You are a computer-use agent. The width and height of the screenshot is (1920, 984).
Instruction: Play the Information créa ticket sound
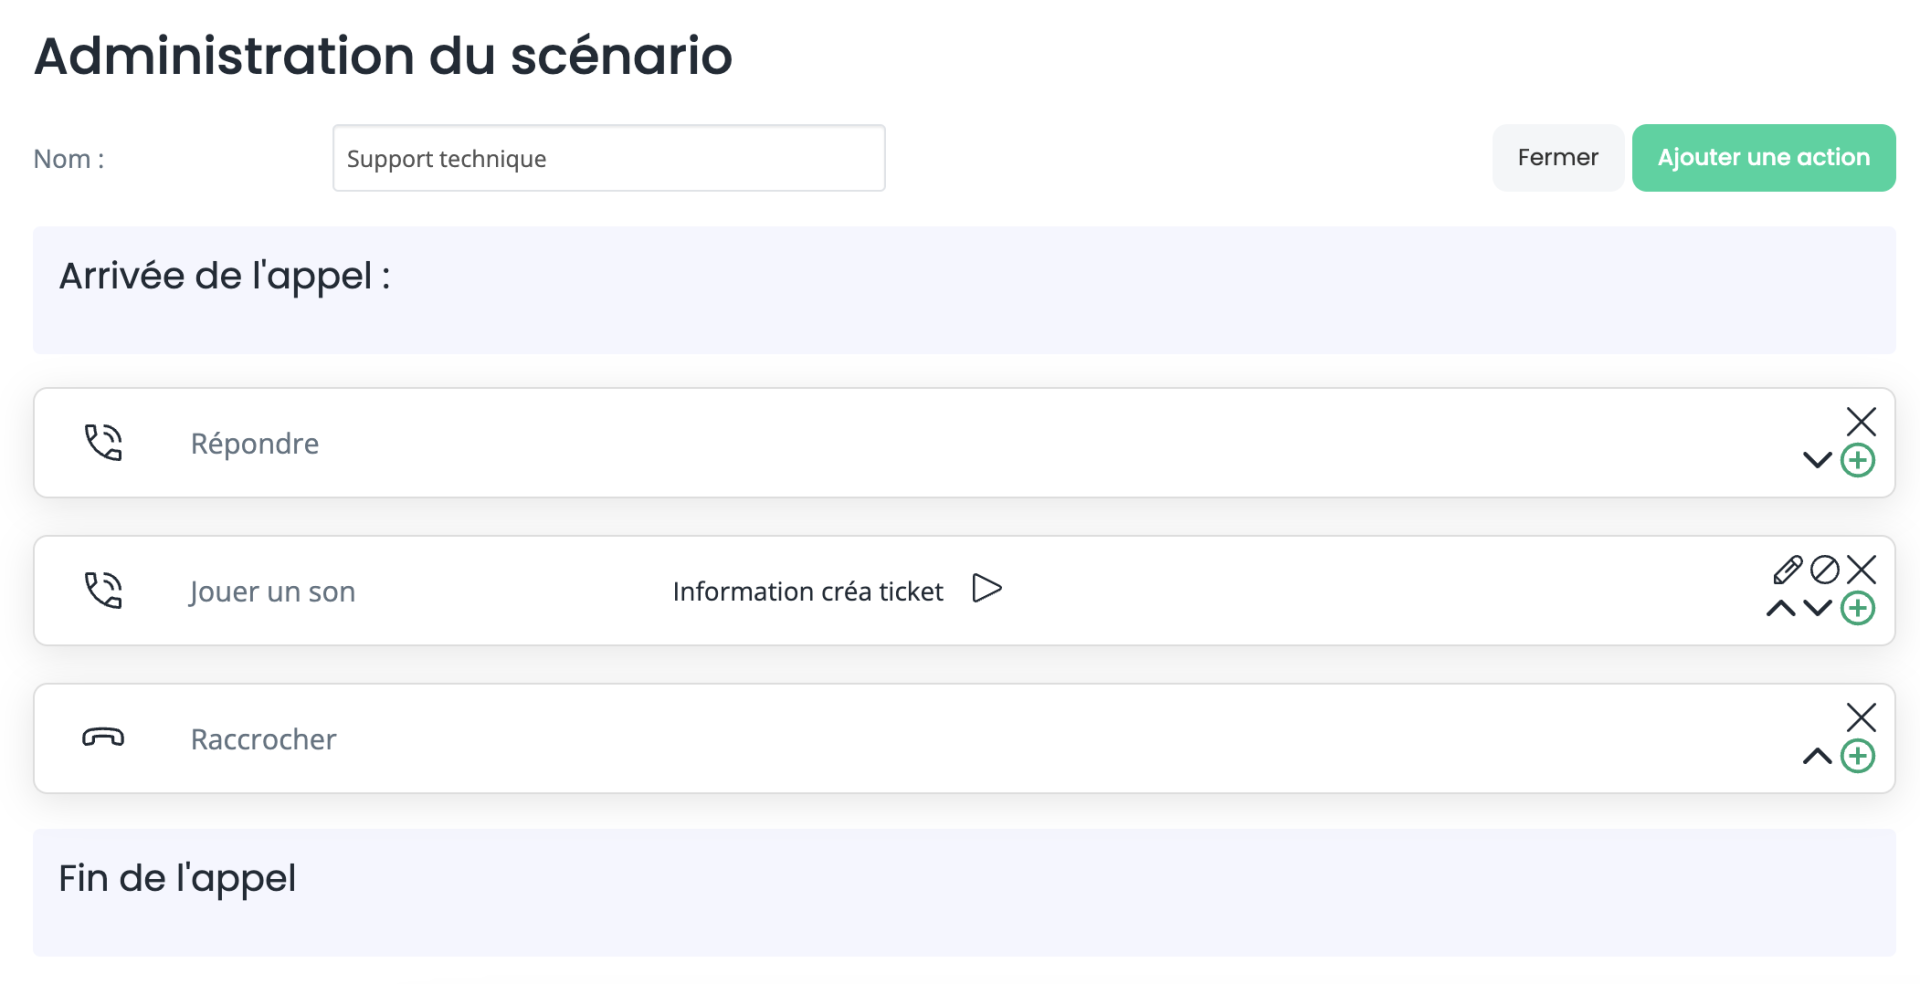(x=986, y=589)
